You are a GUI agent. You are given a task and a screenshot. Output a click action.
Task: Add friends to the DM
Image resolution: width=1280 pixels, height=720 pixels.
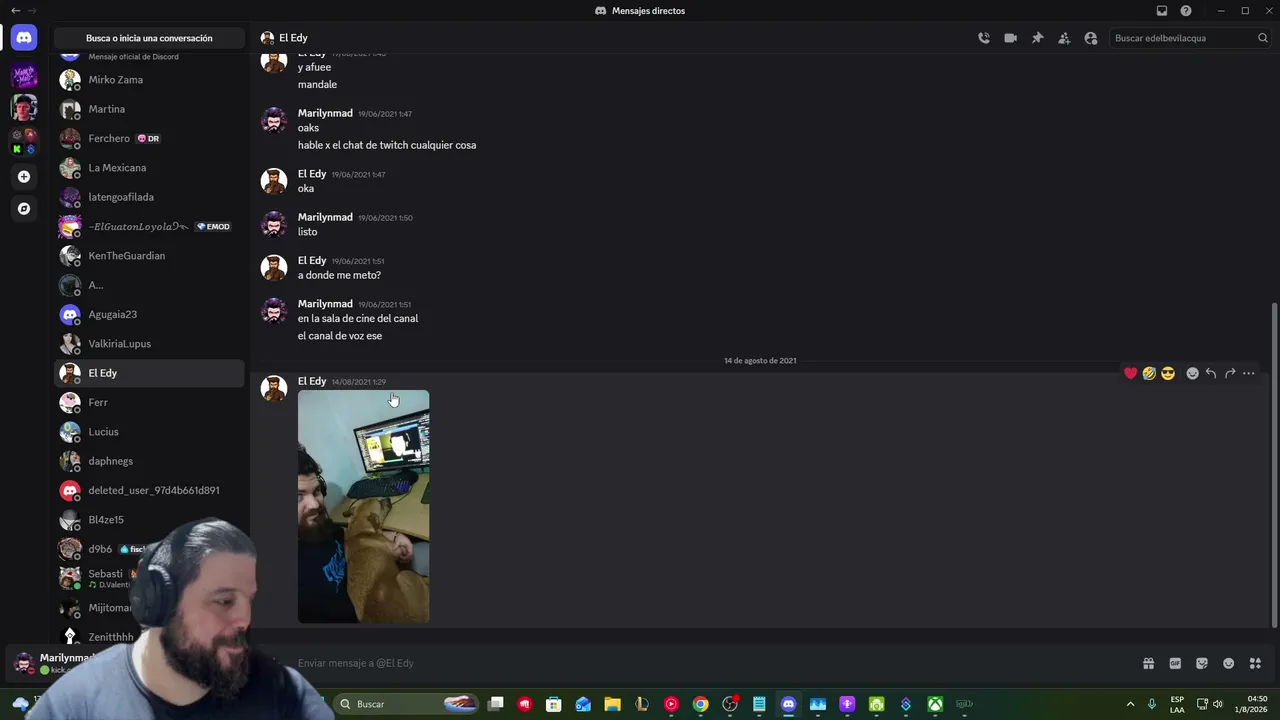click(1064, 38)
